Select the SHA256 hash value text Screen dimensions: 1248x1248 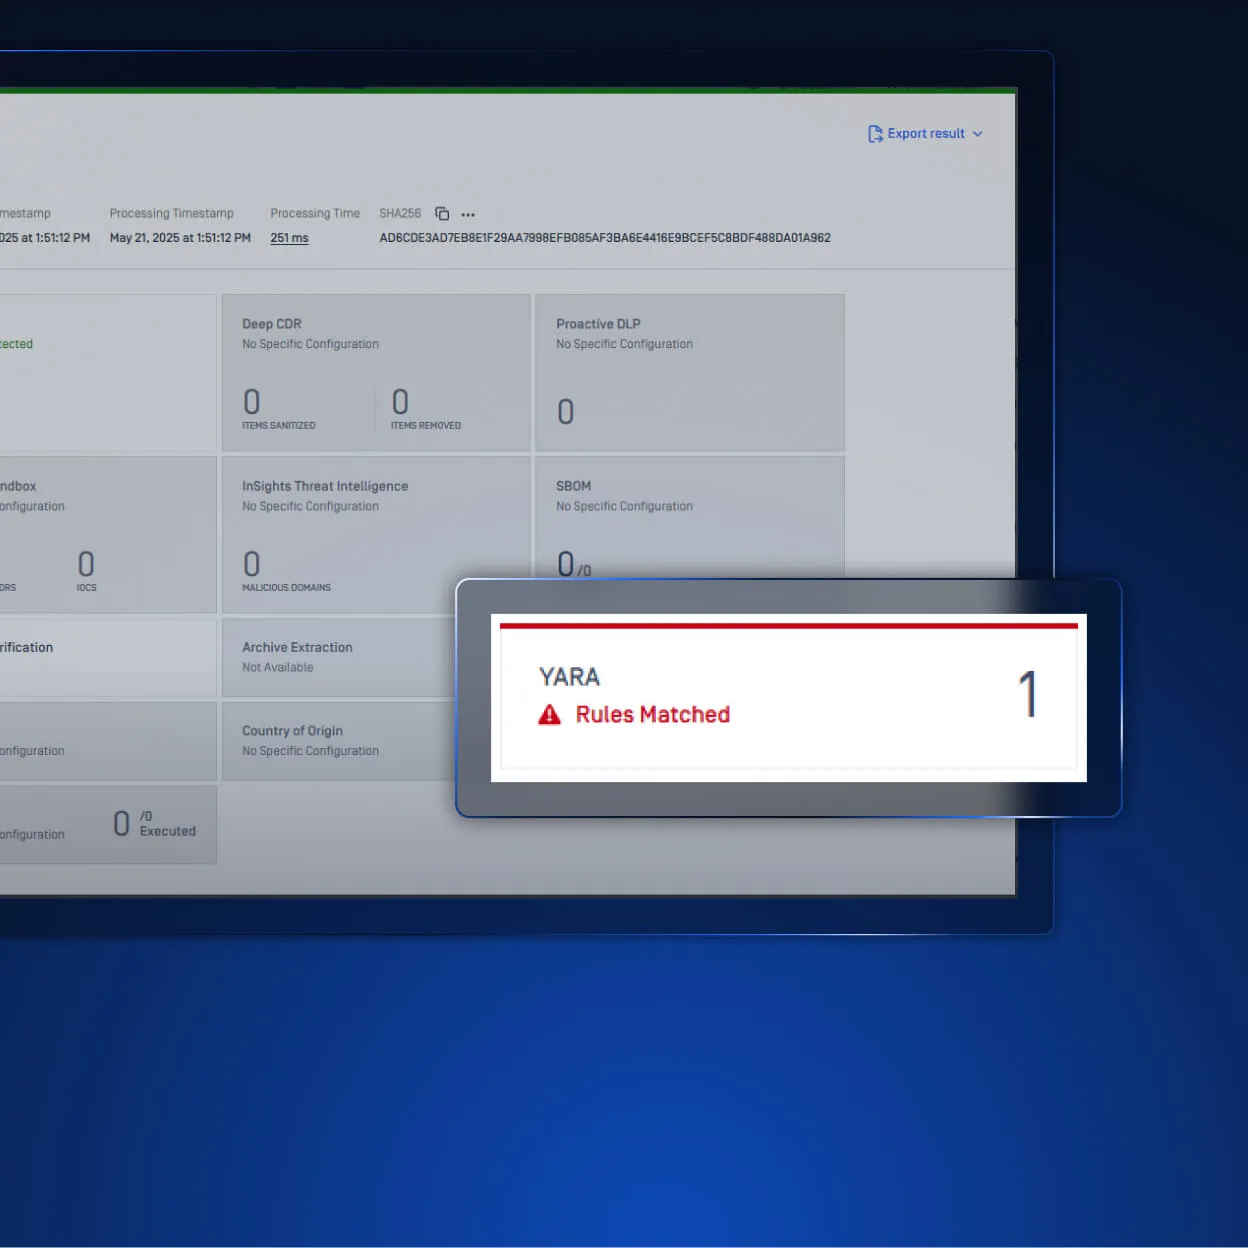(604, 238)
